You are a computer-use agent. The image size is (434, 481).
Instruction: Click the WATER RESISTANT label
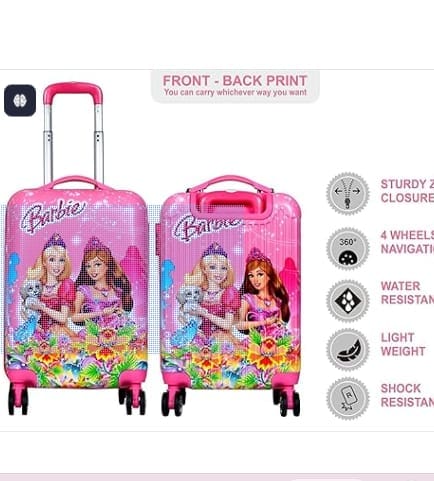coord(407,293)
